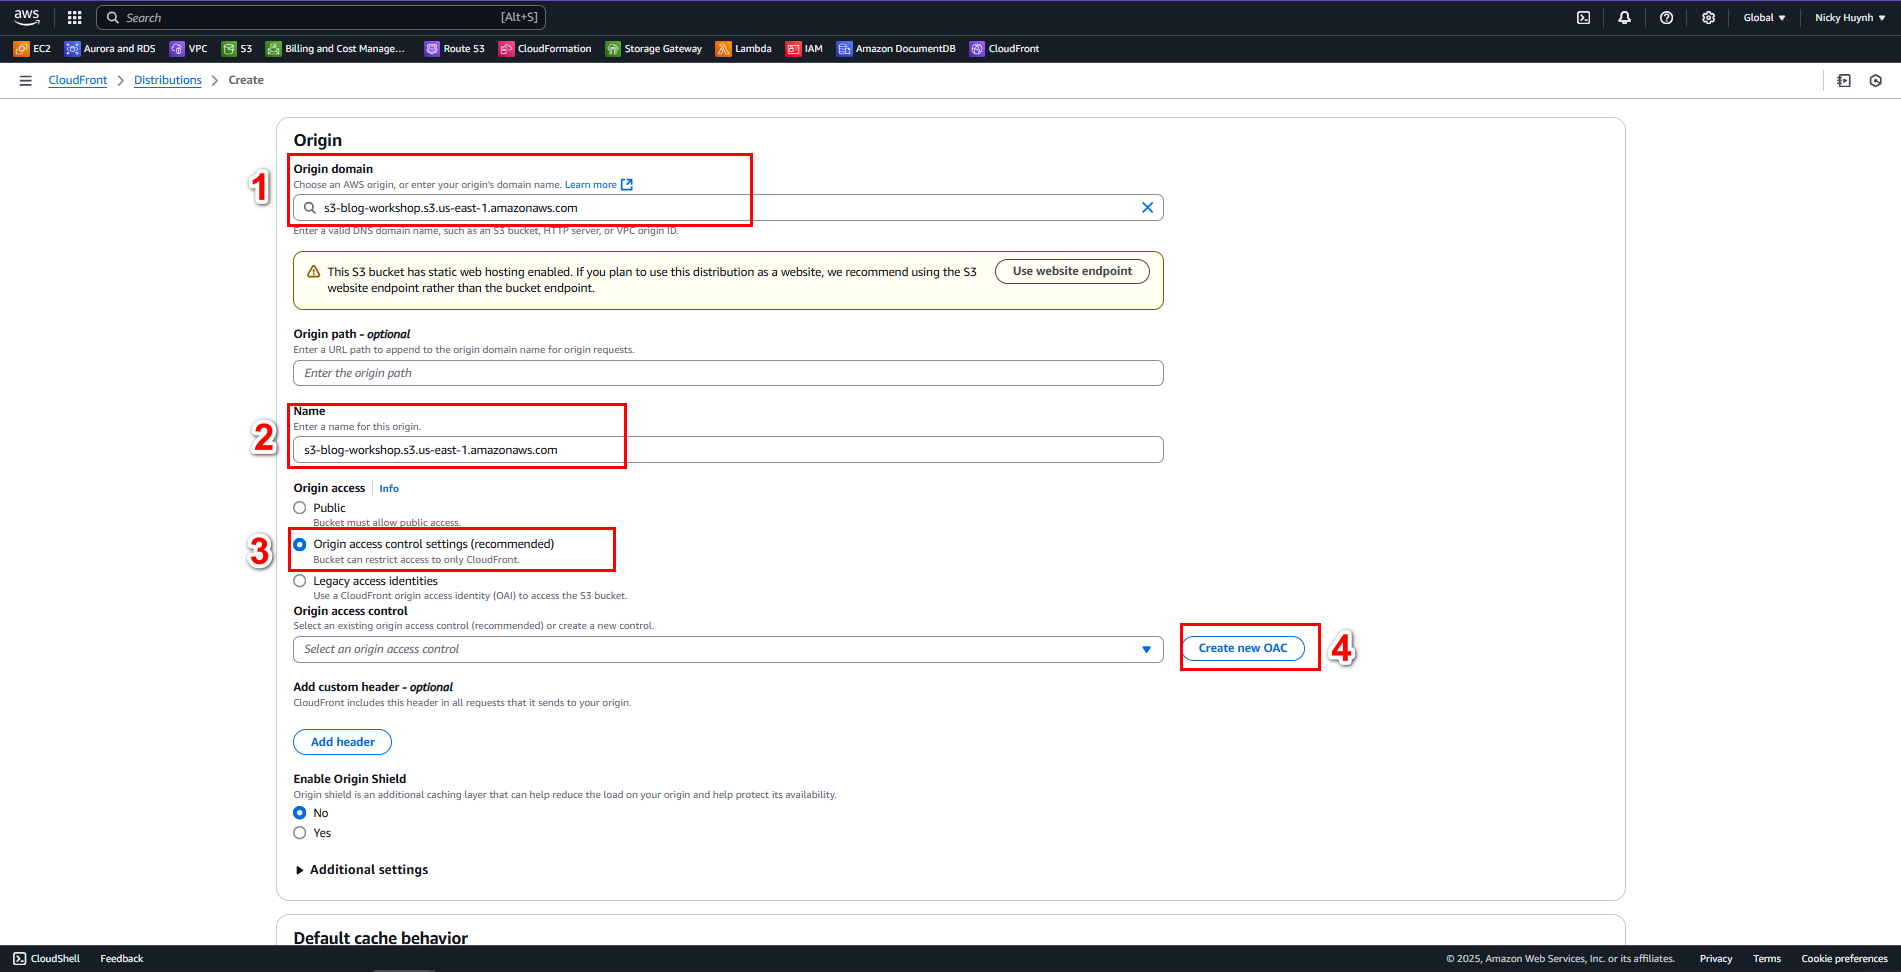The image size is (1901, 972).
Task: Set Enable Origin Shield to No
Action: pyautogui.click(x=300, y=813)
